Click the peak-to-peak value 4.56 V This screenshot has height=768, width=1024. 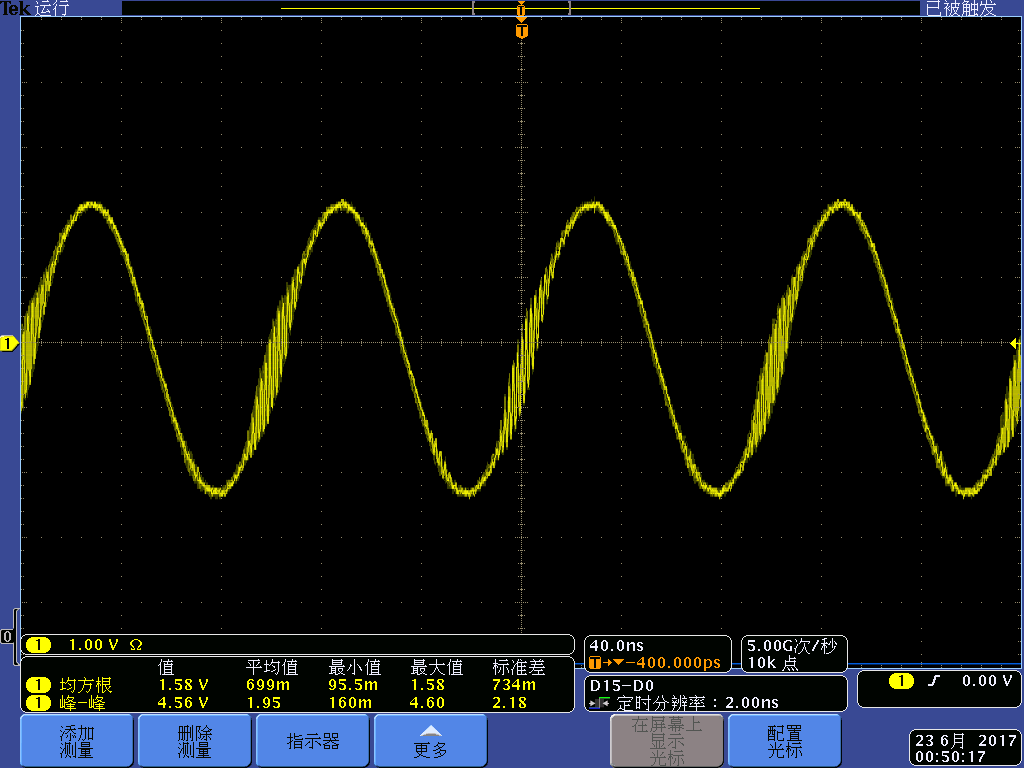coord(184,703)
